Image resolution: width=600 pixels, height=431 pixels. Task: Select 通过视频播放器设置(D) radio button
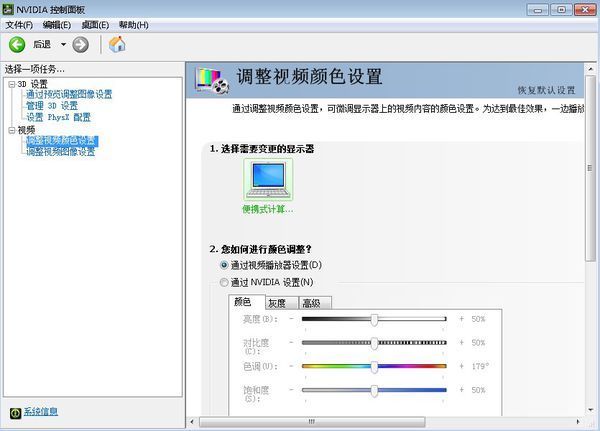click(224, 265)
